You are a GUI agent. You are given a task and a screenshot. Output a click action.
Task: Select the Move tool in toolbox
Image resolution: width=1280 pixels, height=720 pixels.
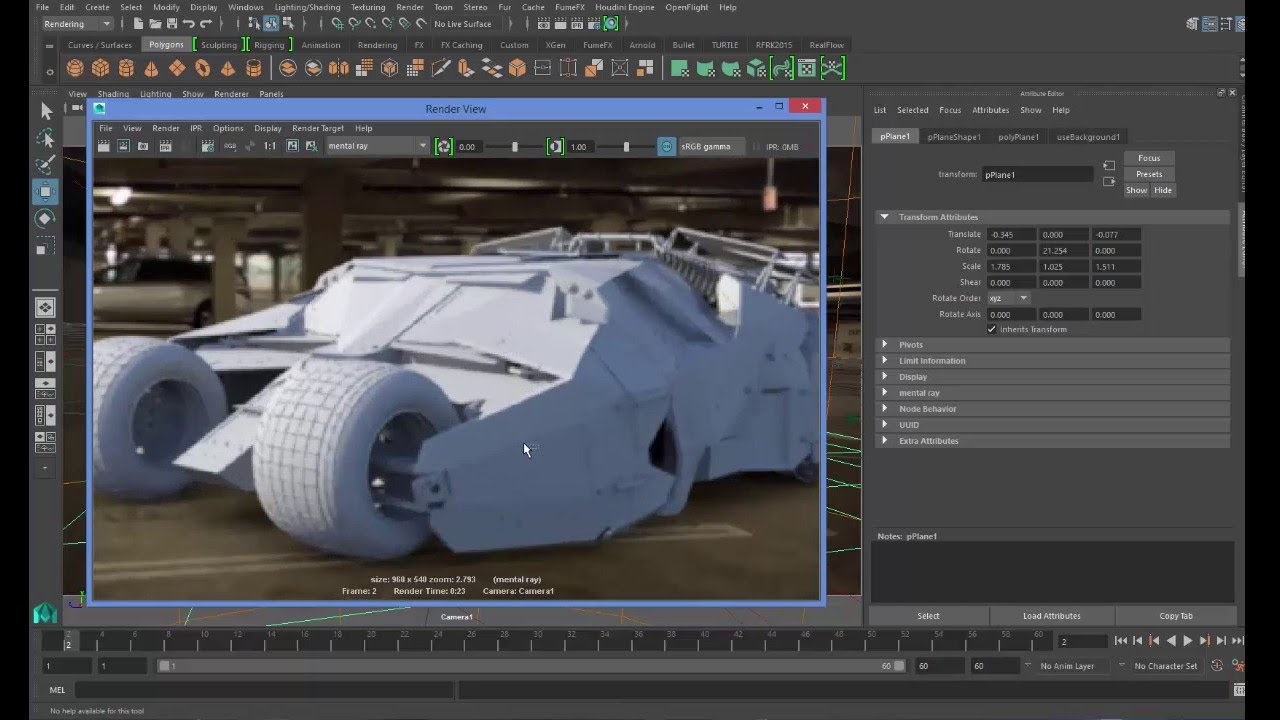click(46, 191)
